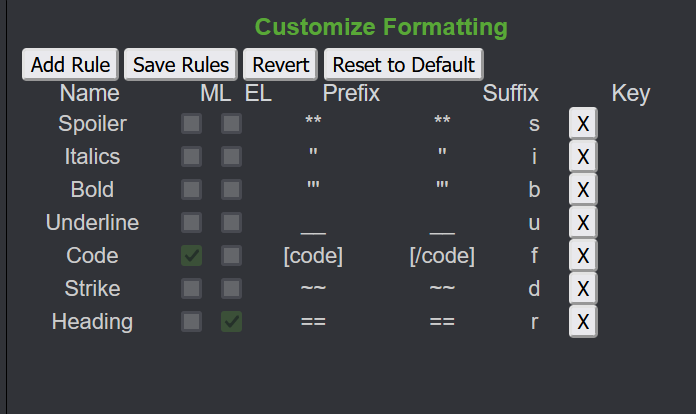Click the Revert button

pyautogui.click(x=280, y=64)
